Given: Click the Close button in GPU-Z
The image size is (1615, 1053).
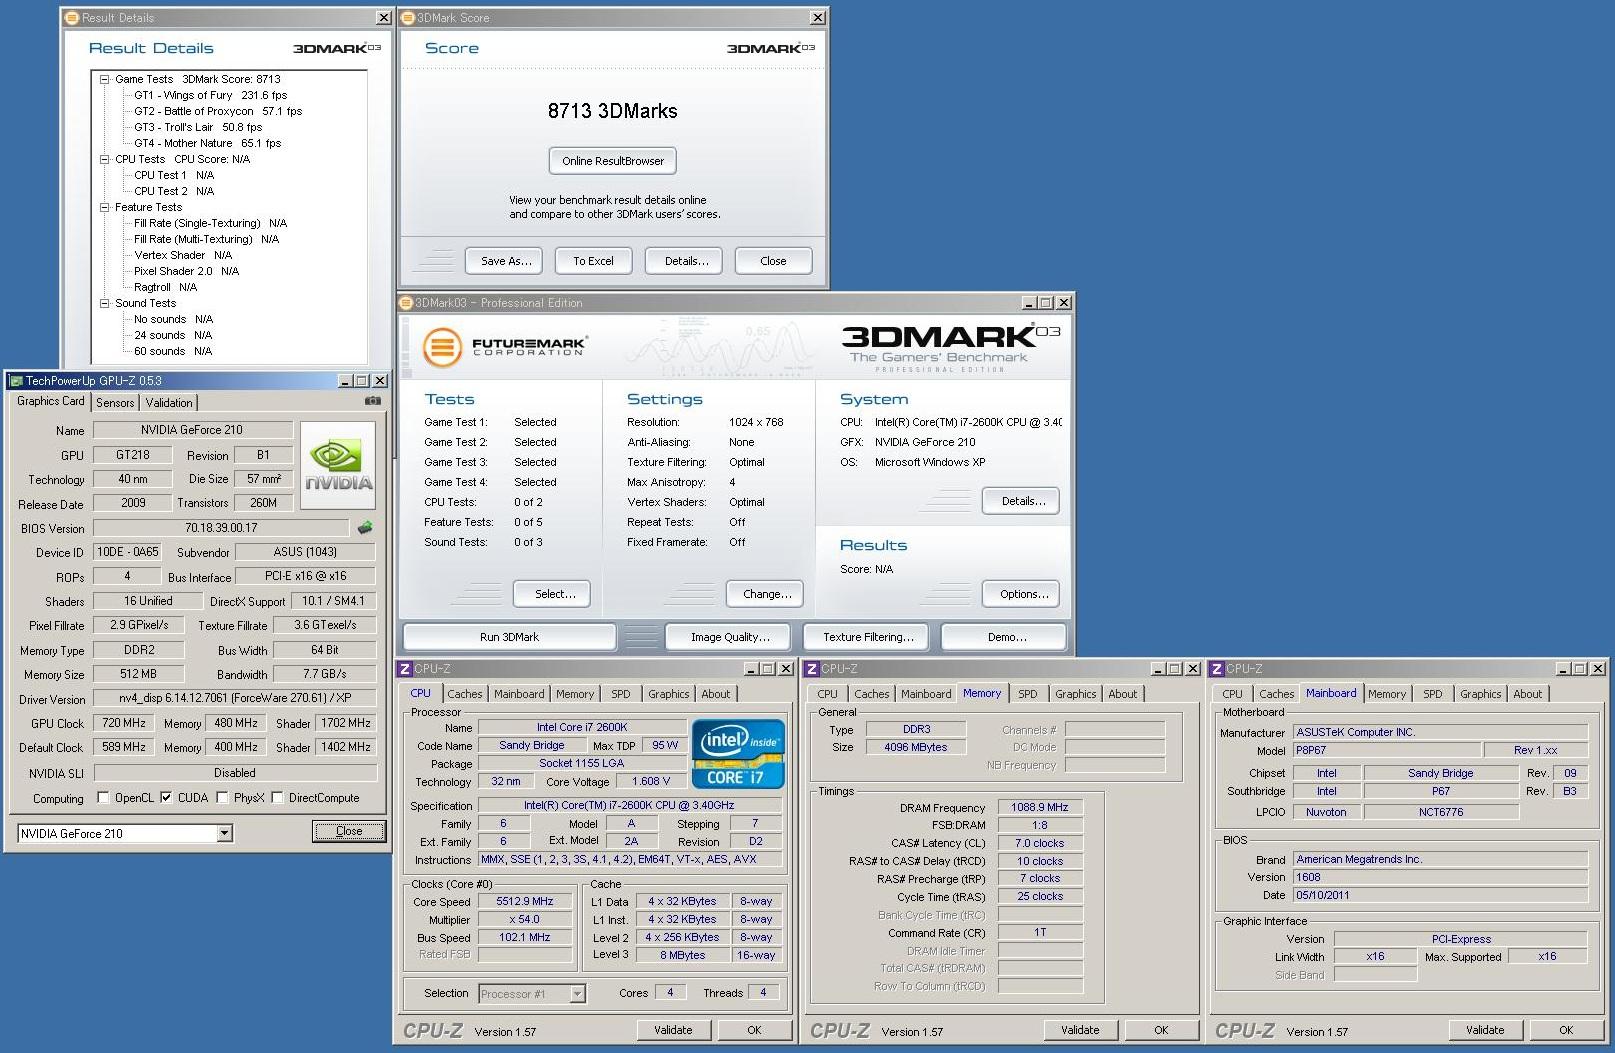Looking at the screenshot, I should point(349,831).
